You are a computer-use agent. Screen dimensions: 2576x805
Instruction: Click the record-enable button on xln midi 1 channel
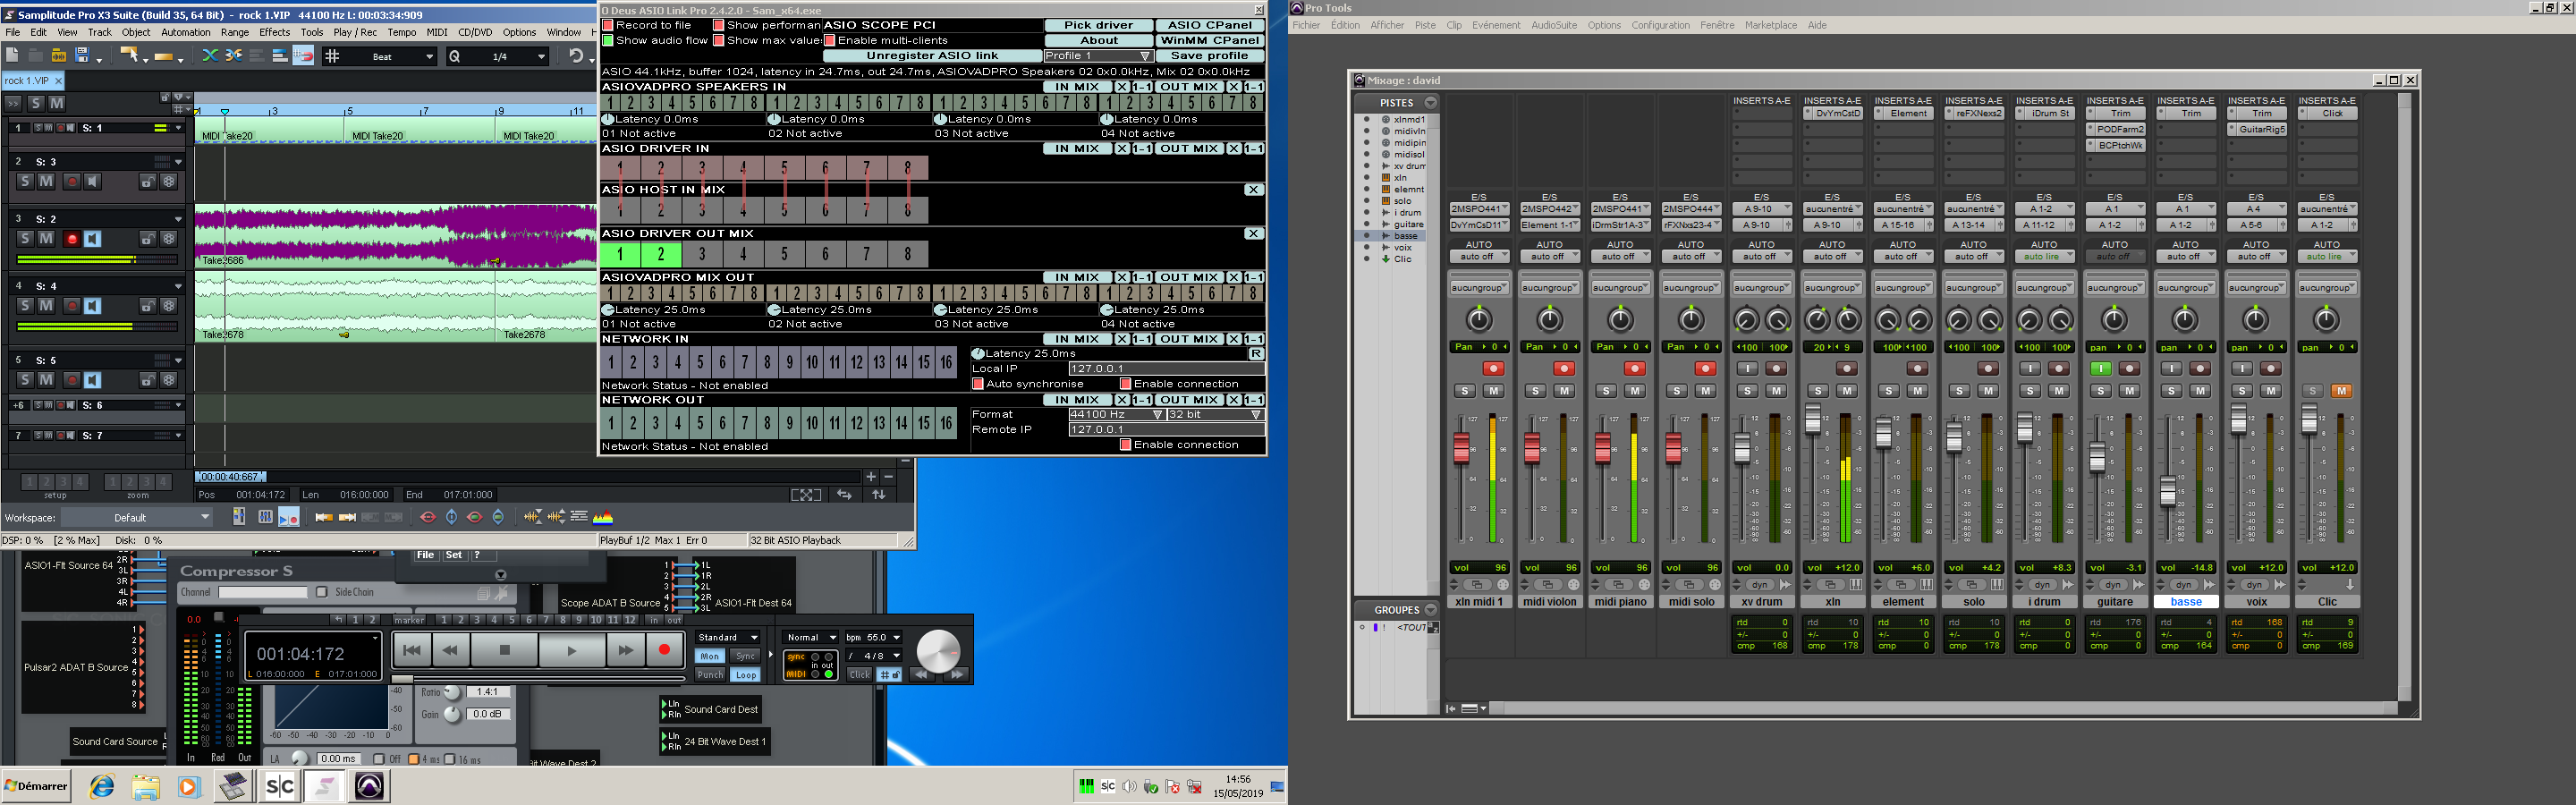1493,369
